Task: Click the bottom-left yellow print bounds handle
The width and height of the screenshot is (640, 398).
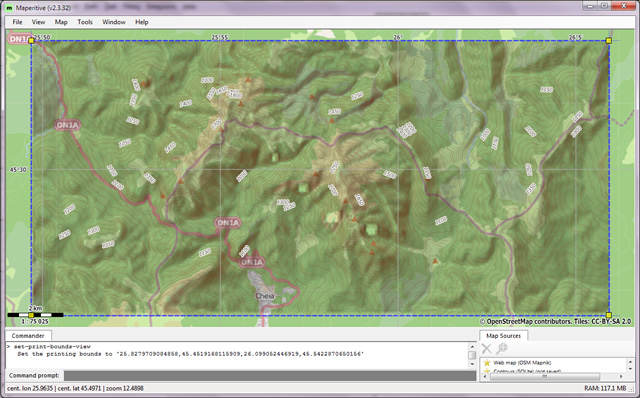Action: coord(31,315)
